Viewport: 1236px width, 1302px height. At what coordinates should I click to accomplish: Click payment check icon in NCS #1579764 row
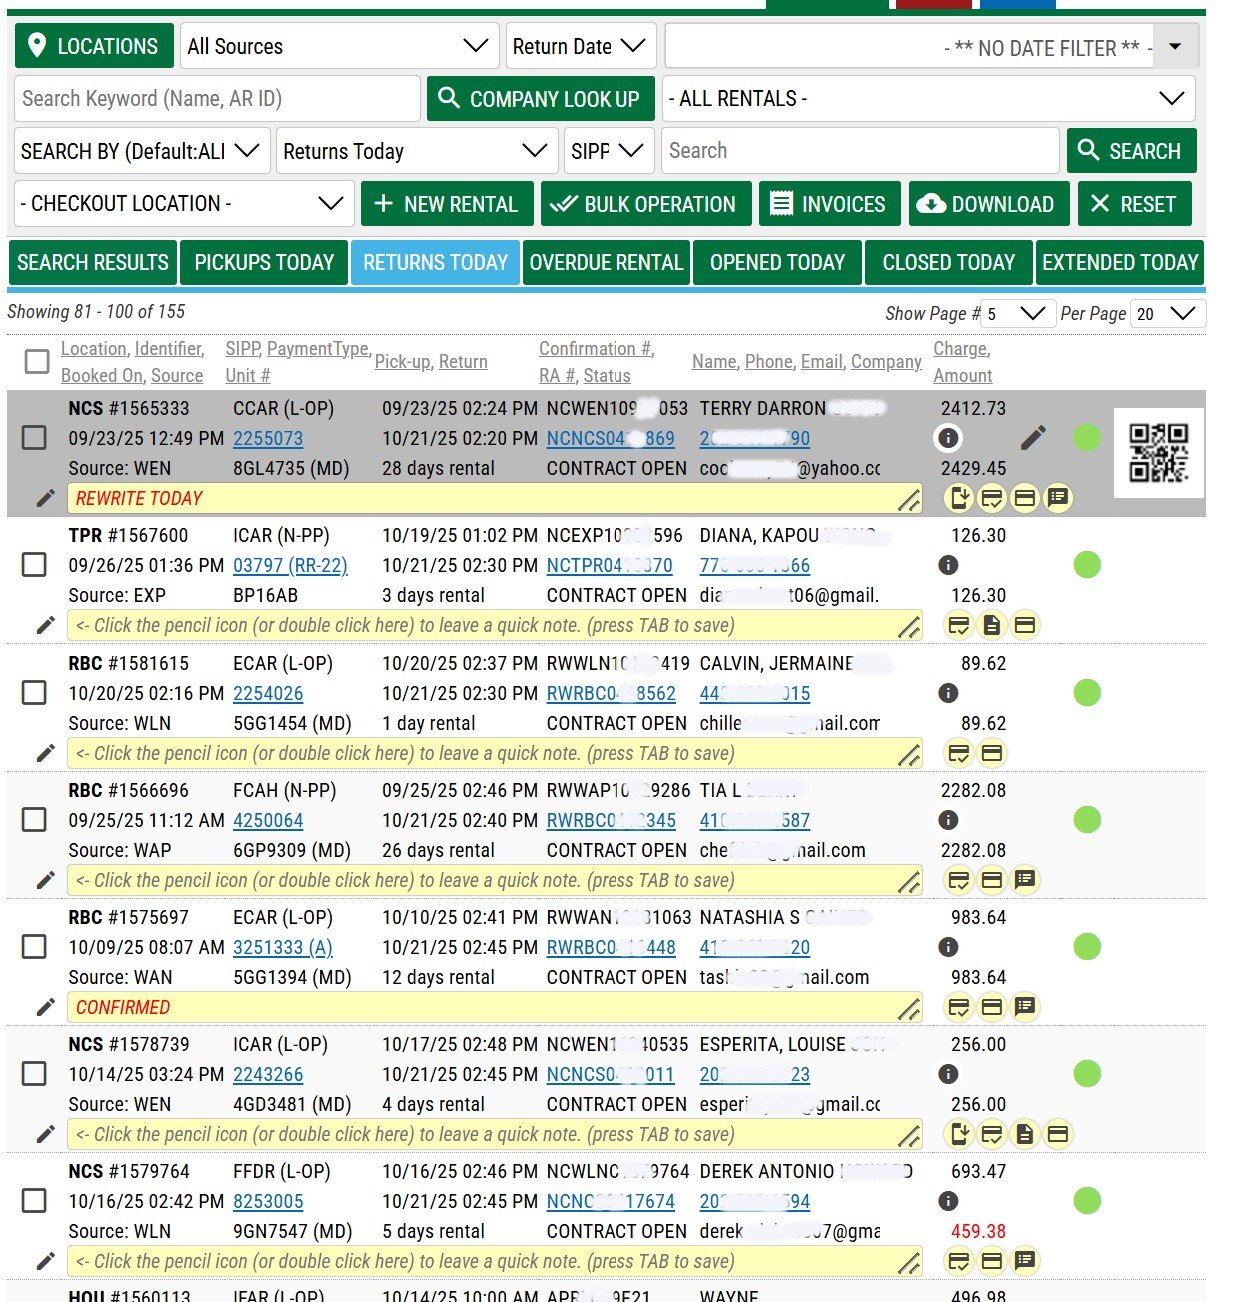(959, 1261)
